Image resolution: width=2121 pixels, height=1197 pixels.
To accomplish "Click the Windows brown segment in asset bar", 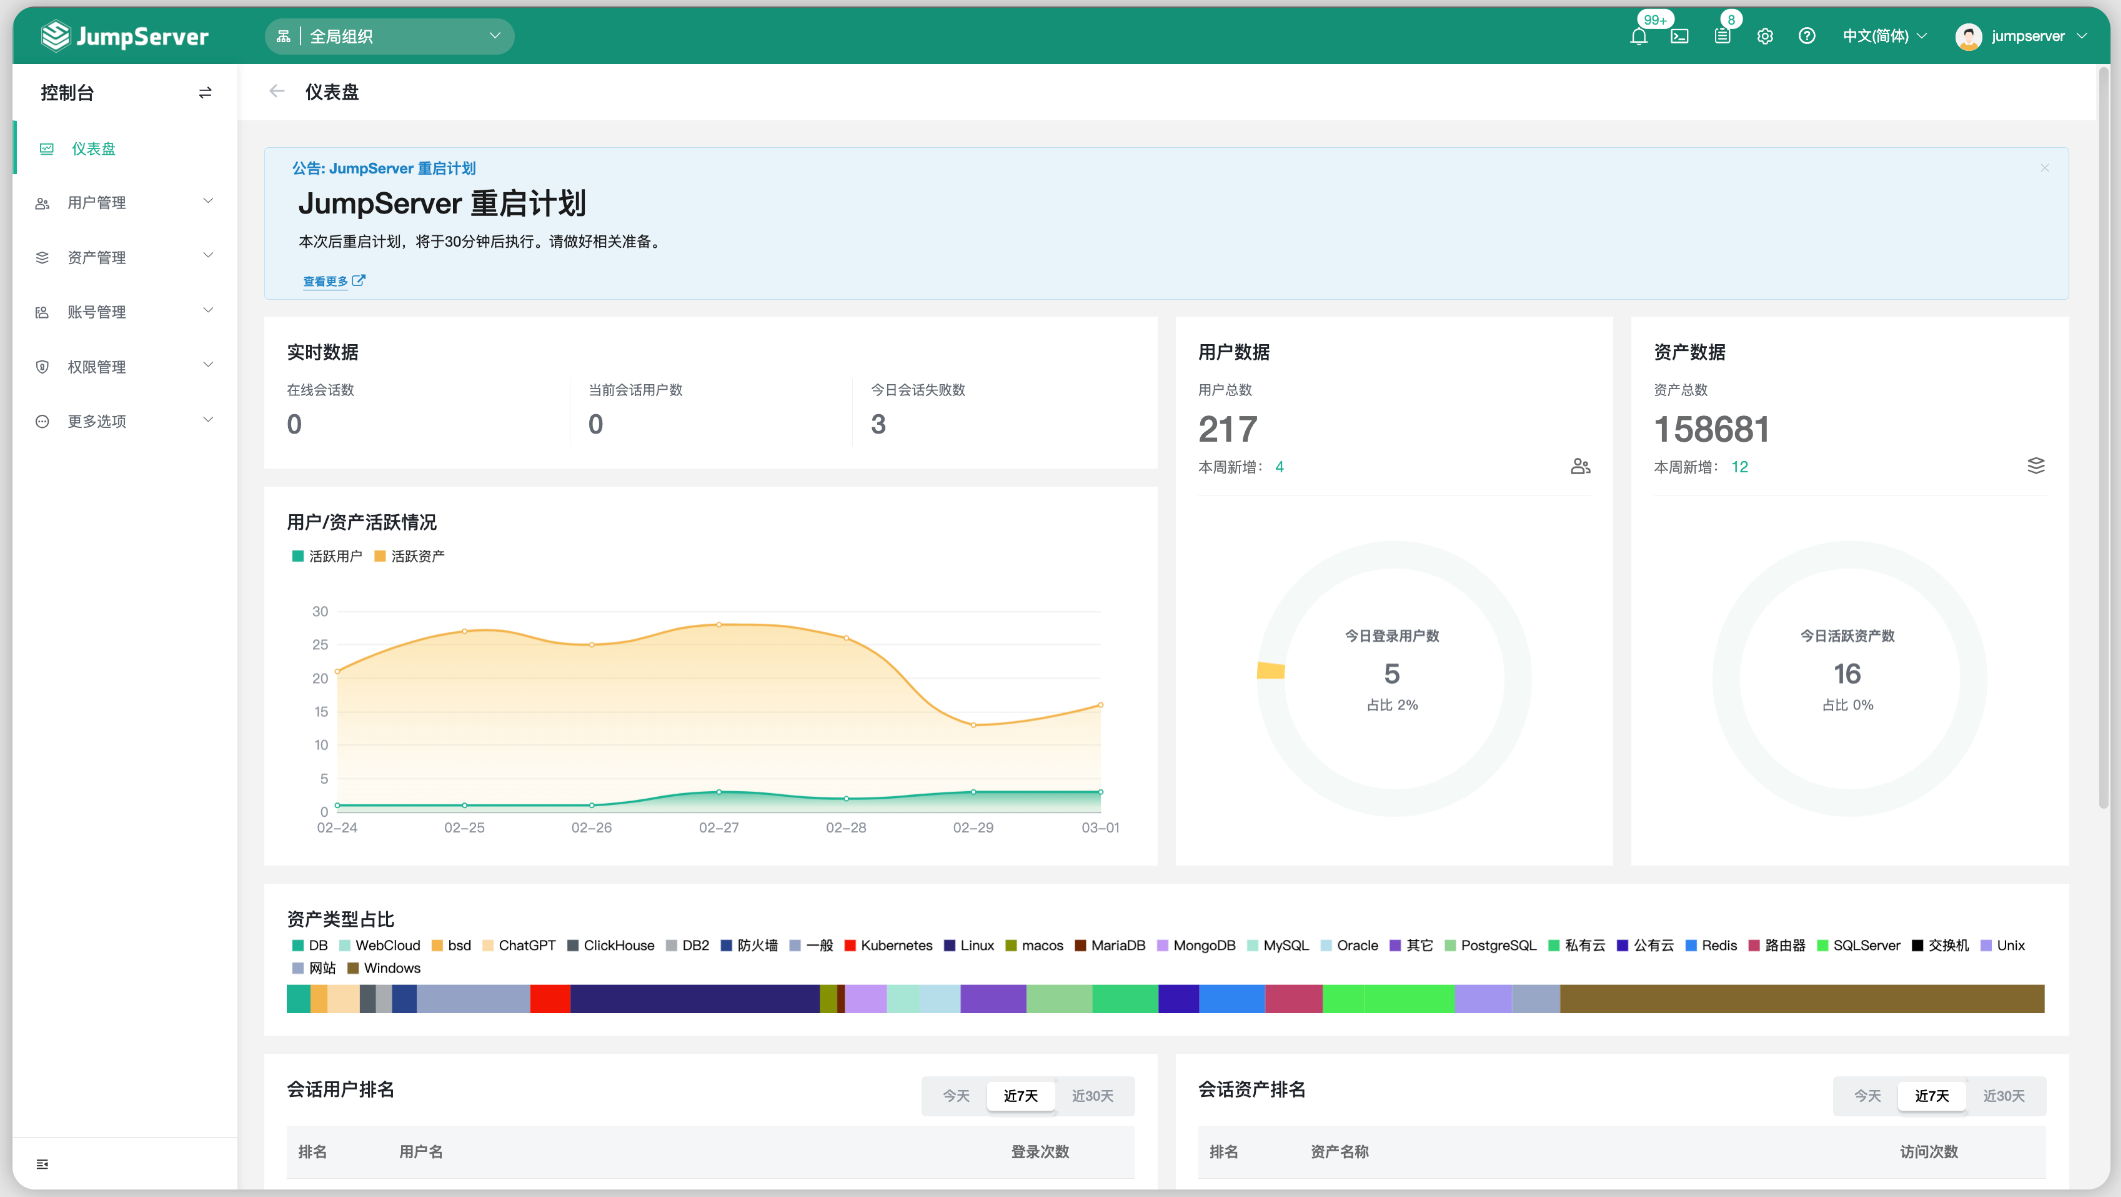I will click(1802, 999).
